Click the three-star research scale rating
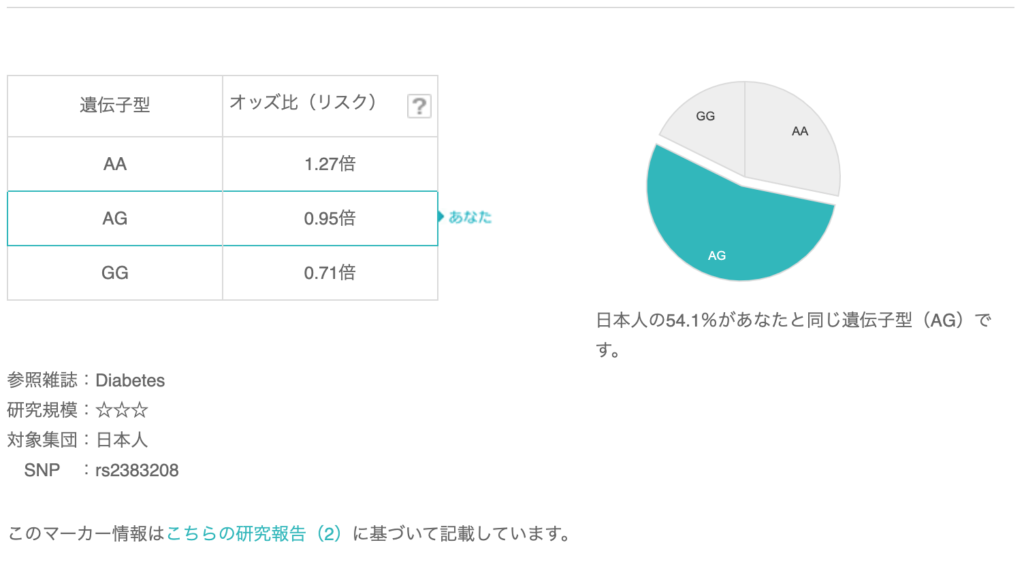The width and height of the screenshot is (1024, 581). [122, 409]
